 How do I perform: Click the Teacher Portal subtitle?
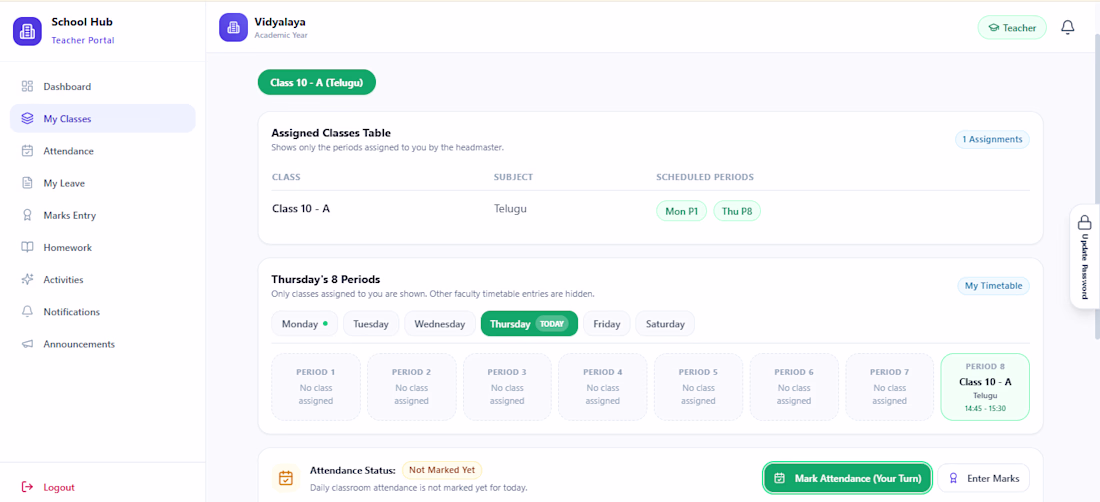(83, 40)
